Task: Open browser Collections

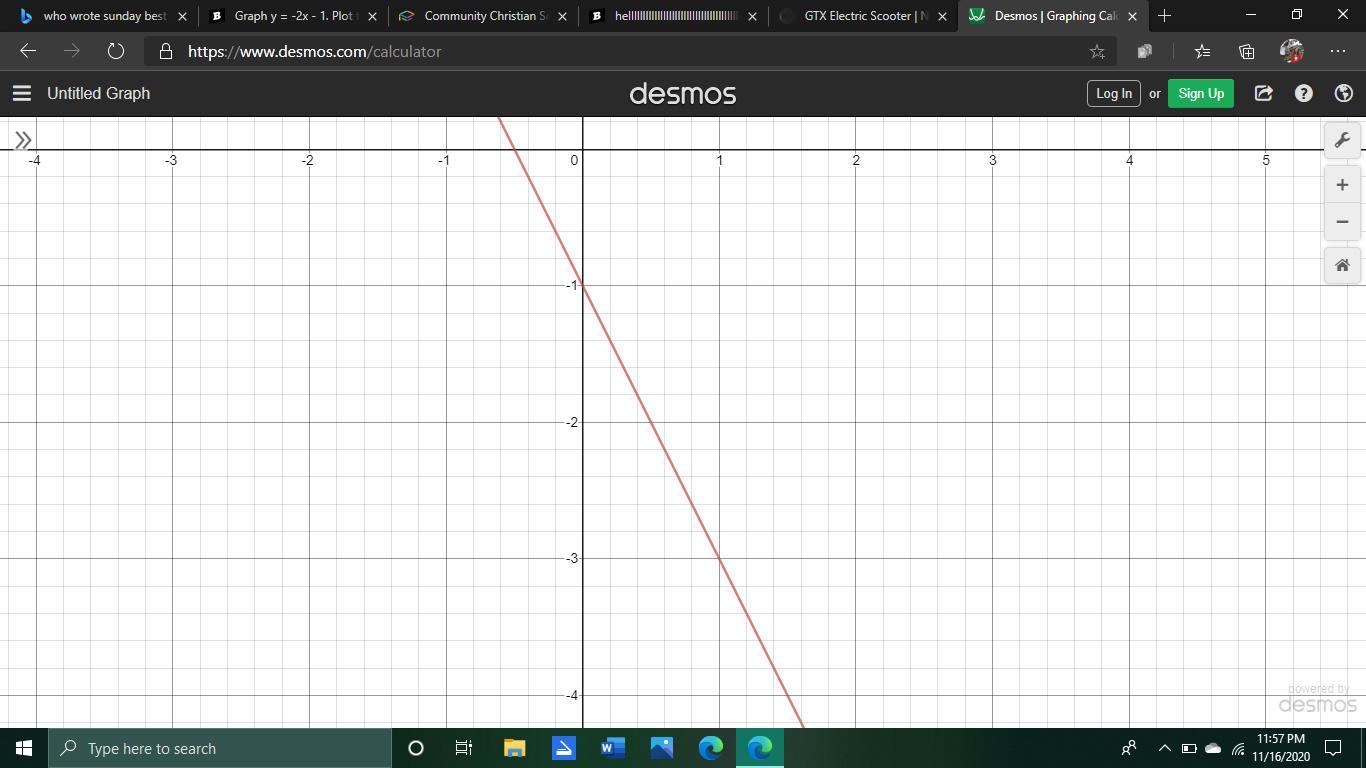Action: pos(1247,51)
